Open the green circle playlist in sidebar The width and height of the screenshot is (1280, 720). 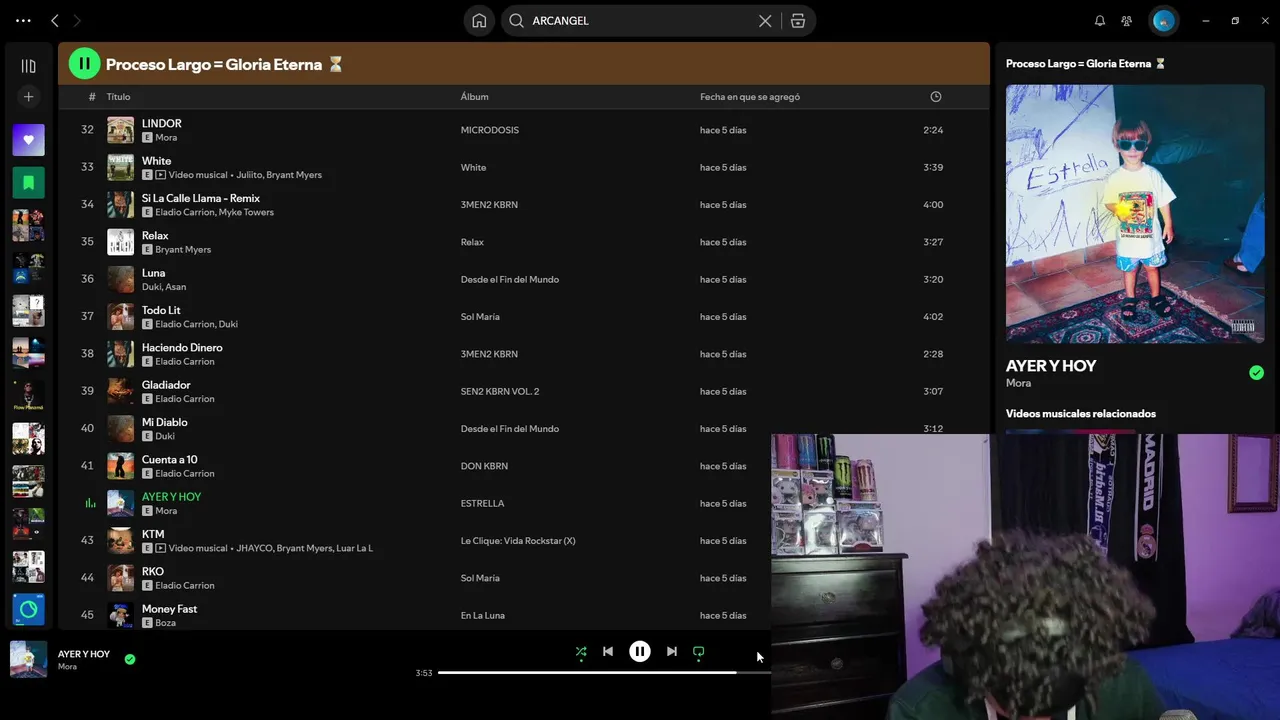(28, 609)
